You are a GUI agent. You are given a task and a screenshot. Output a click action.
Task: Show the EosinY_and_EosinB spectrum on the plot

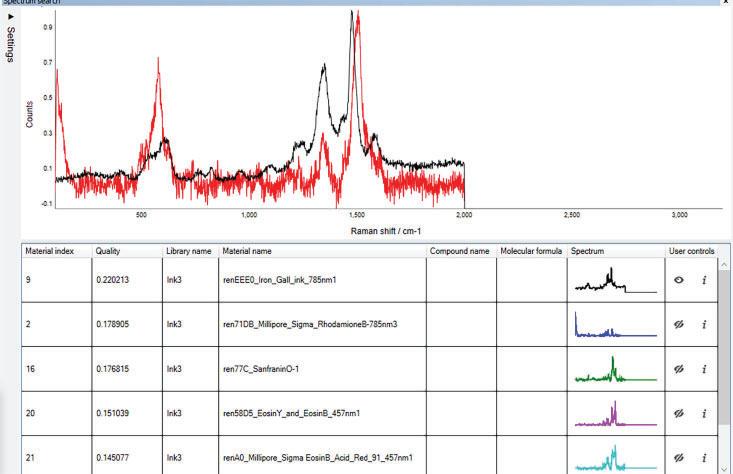(x=679, y=413)
